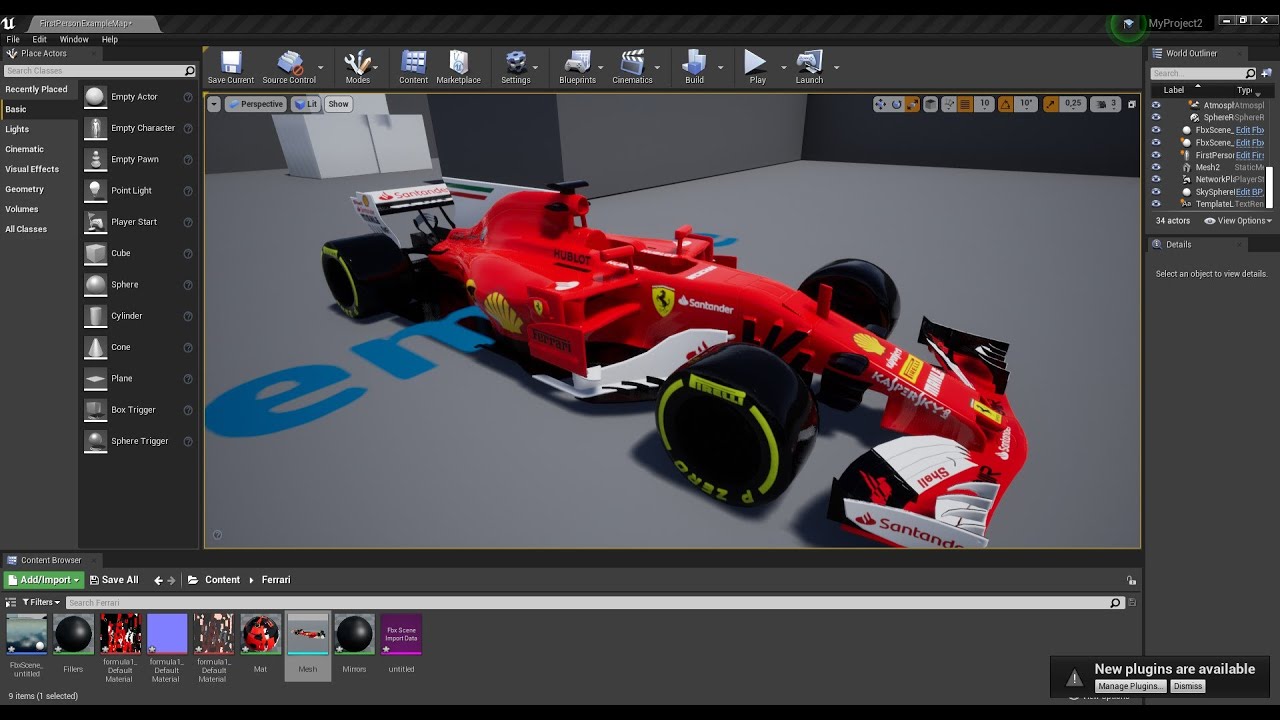Screen dimensions: 1280x720
Task: Open the Lit view mode dropdown
Action: pos(306,104)
